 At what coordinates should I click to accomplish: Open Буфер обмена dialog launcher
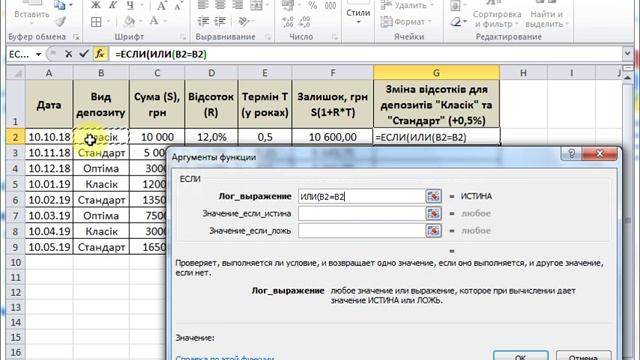76,37
